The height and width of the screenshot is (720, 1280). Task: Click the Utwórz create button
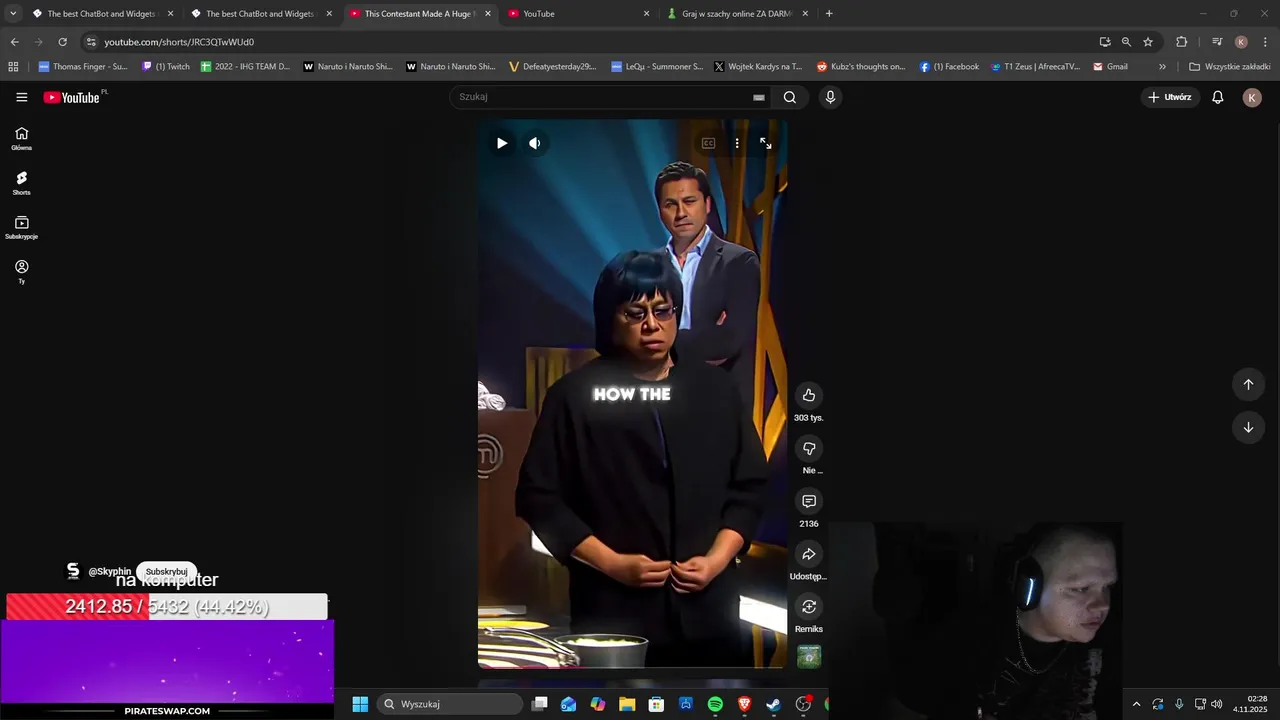[x=1170, y=97]
